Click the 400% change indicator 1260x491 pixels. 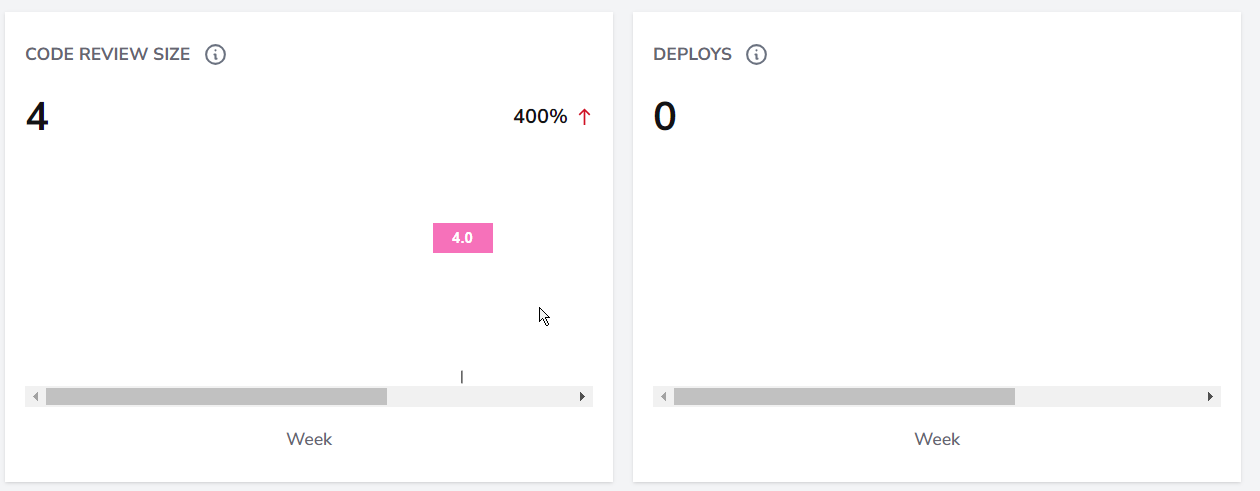click(x=540, y=117)
